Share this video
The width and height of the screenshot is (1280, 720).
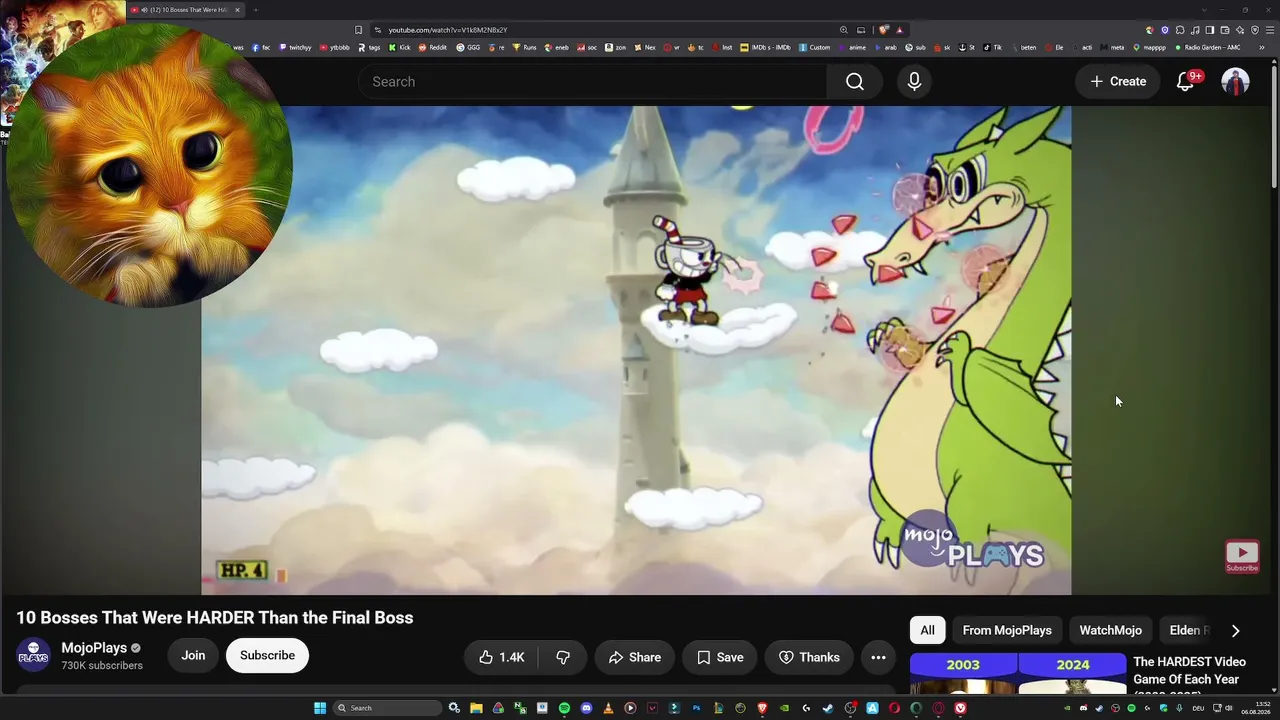coord(635,657)
